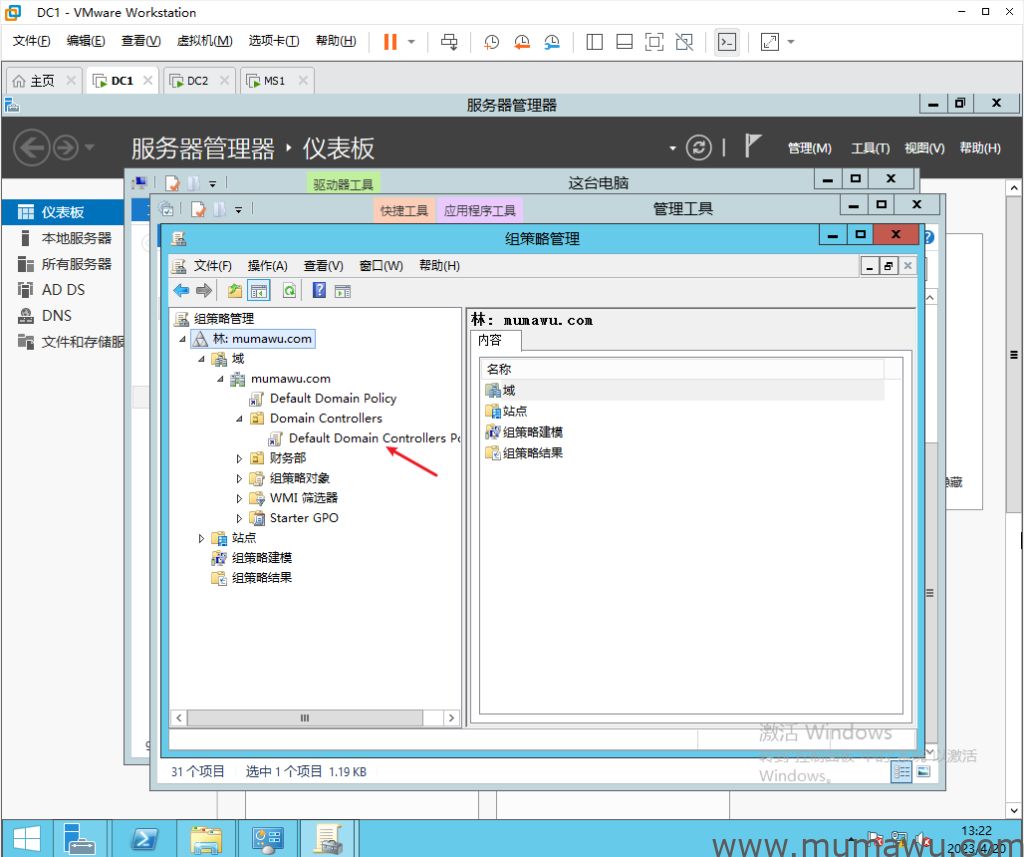1024x857 pixels.
Task: Click VMware pause virtual machine button
Action: [x=391, y=42]
